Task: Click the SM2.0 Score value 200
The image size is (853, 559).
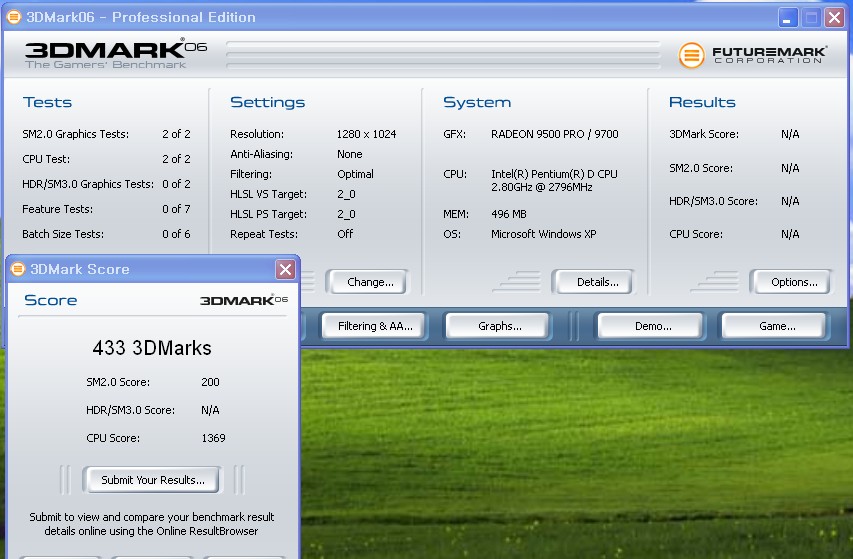Action: tap(210, 382)
